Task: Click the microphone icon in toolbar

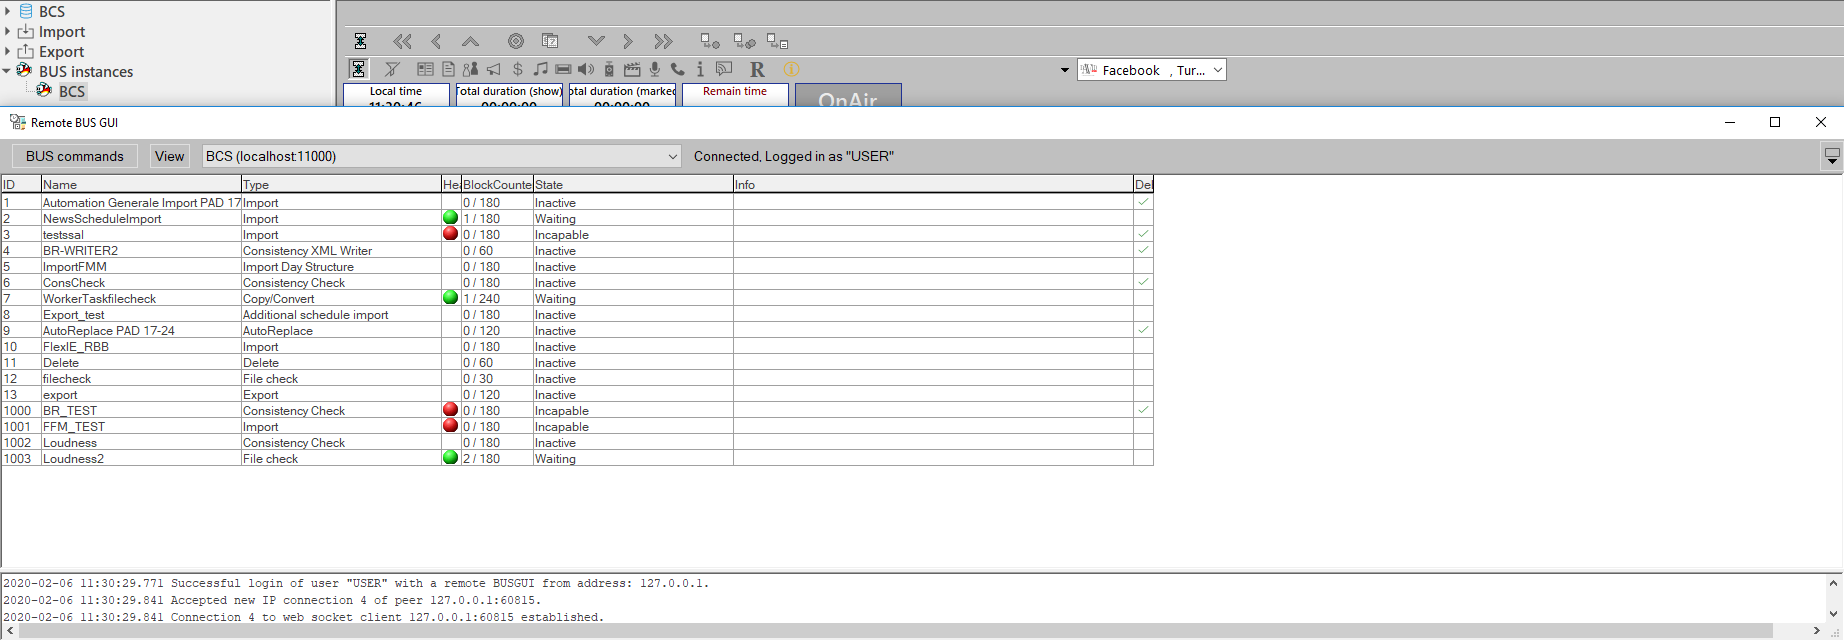Action: [655, 69]
